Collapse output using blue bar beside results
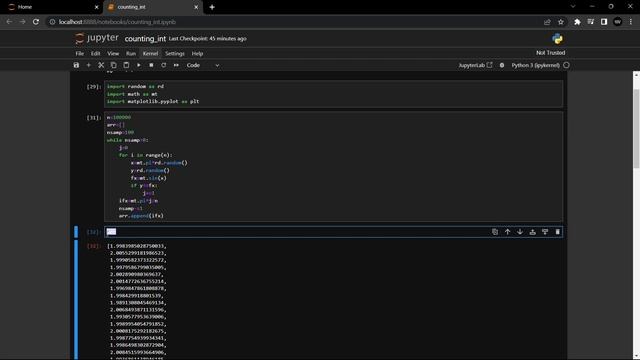640x360 pixels. (x=76, y=300)
